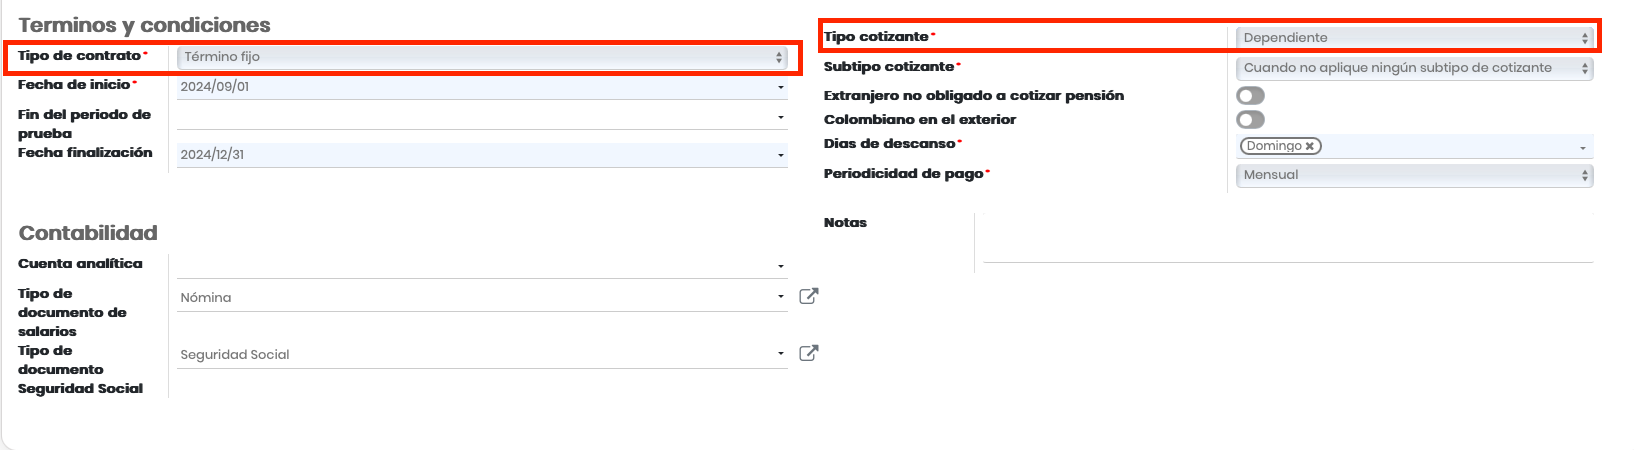The height and width of the screenshot is (450, 1634).
Task: Enable Colombiano en el exterior switch
Action: (1251, 119)
